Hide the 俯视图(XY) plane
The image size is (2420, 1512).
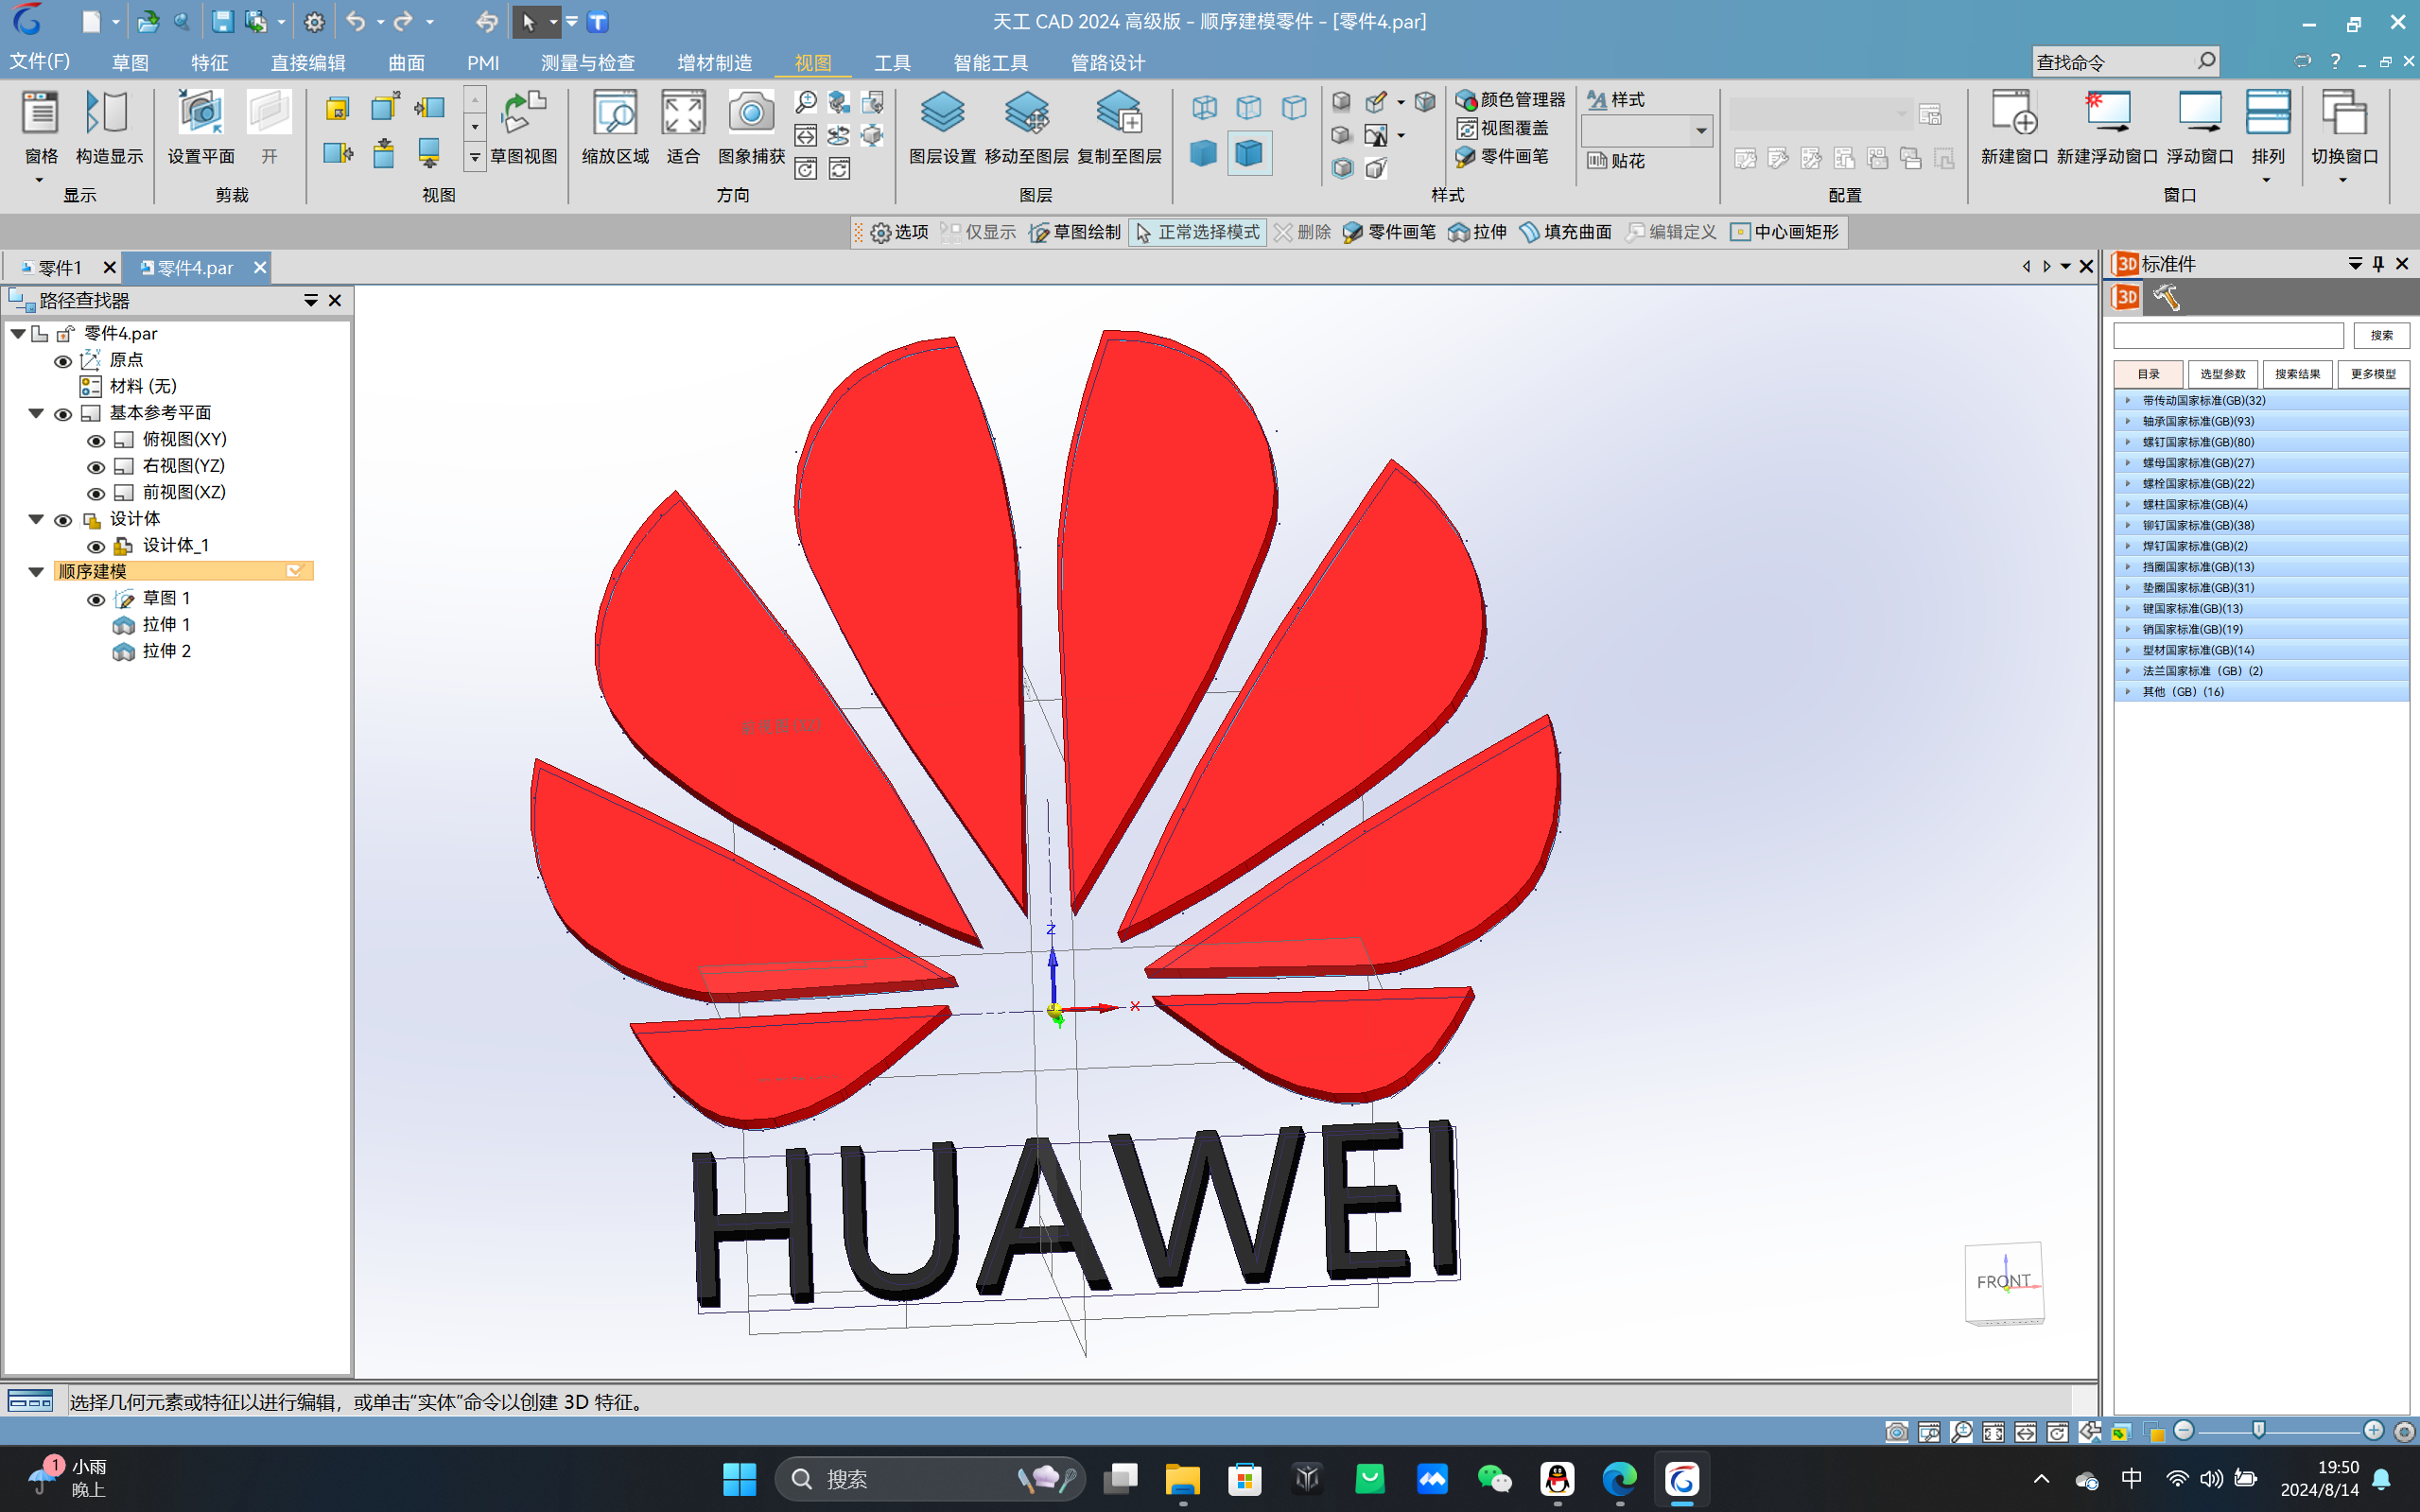(96, 441)
